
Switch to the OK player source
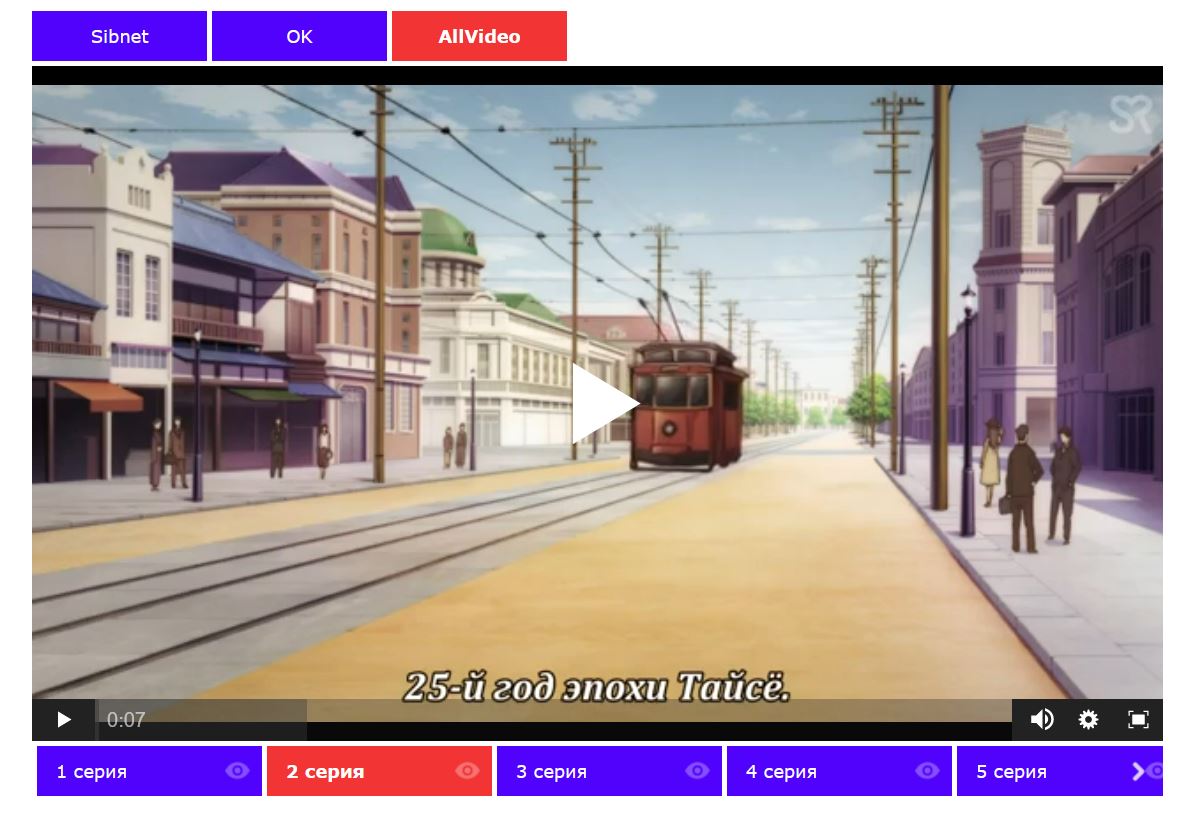299,36
